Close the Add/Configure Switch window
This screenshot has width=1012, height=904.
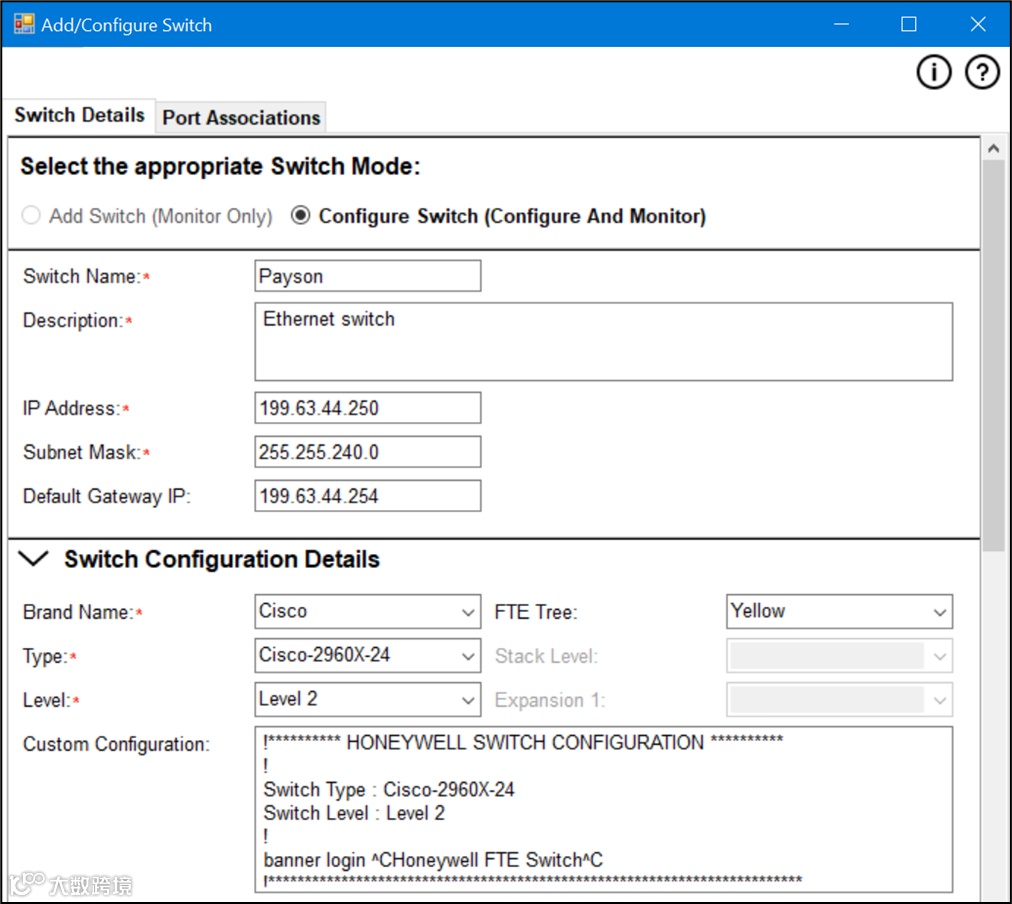click(x=978, y=25)
